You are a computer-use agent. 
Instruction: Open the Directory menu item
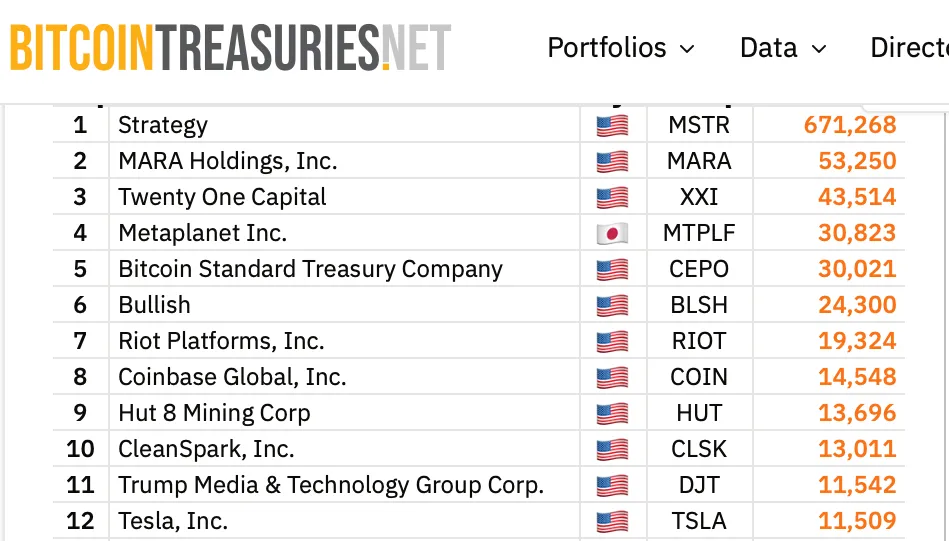[x=908, y=48]
